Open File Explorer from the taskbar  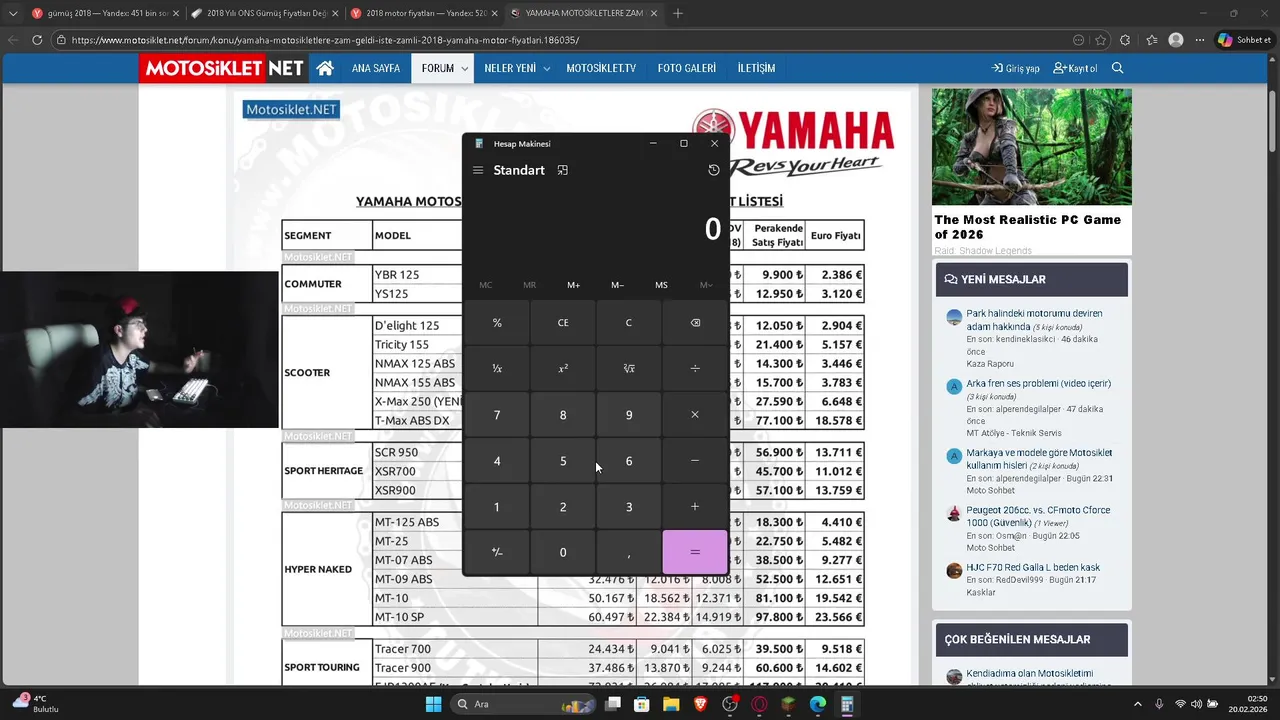point(671,704)
